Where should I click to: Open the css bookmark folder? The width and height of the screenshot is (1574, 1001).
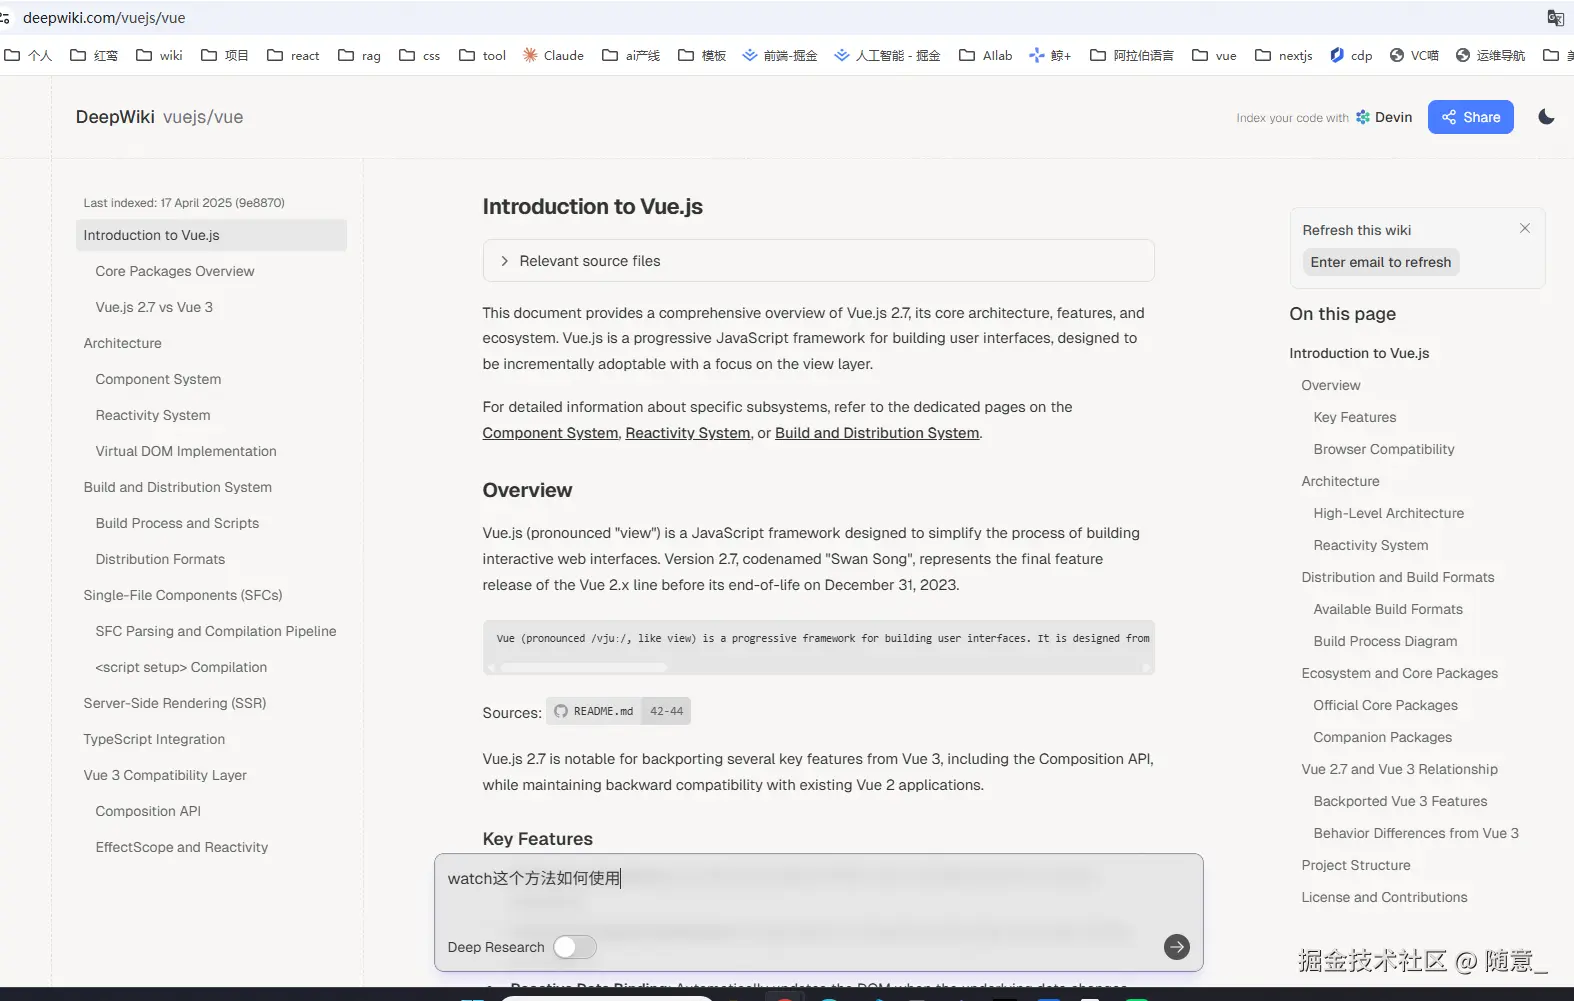(x=419, y=56)
